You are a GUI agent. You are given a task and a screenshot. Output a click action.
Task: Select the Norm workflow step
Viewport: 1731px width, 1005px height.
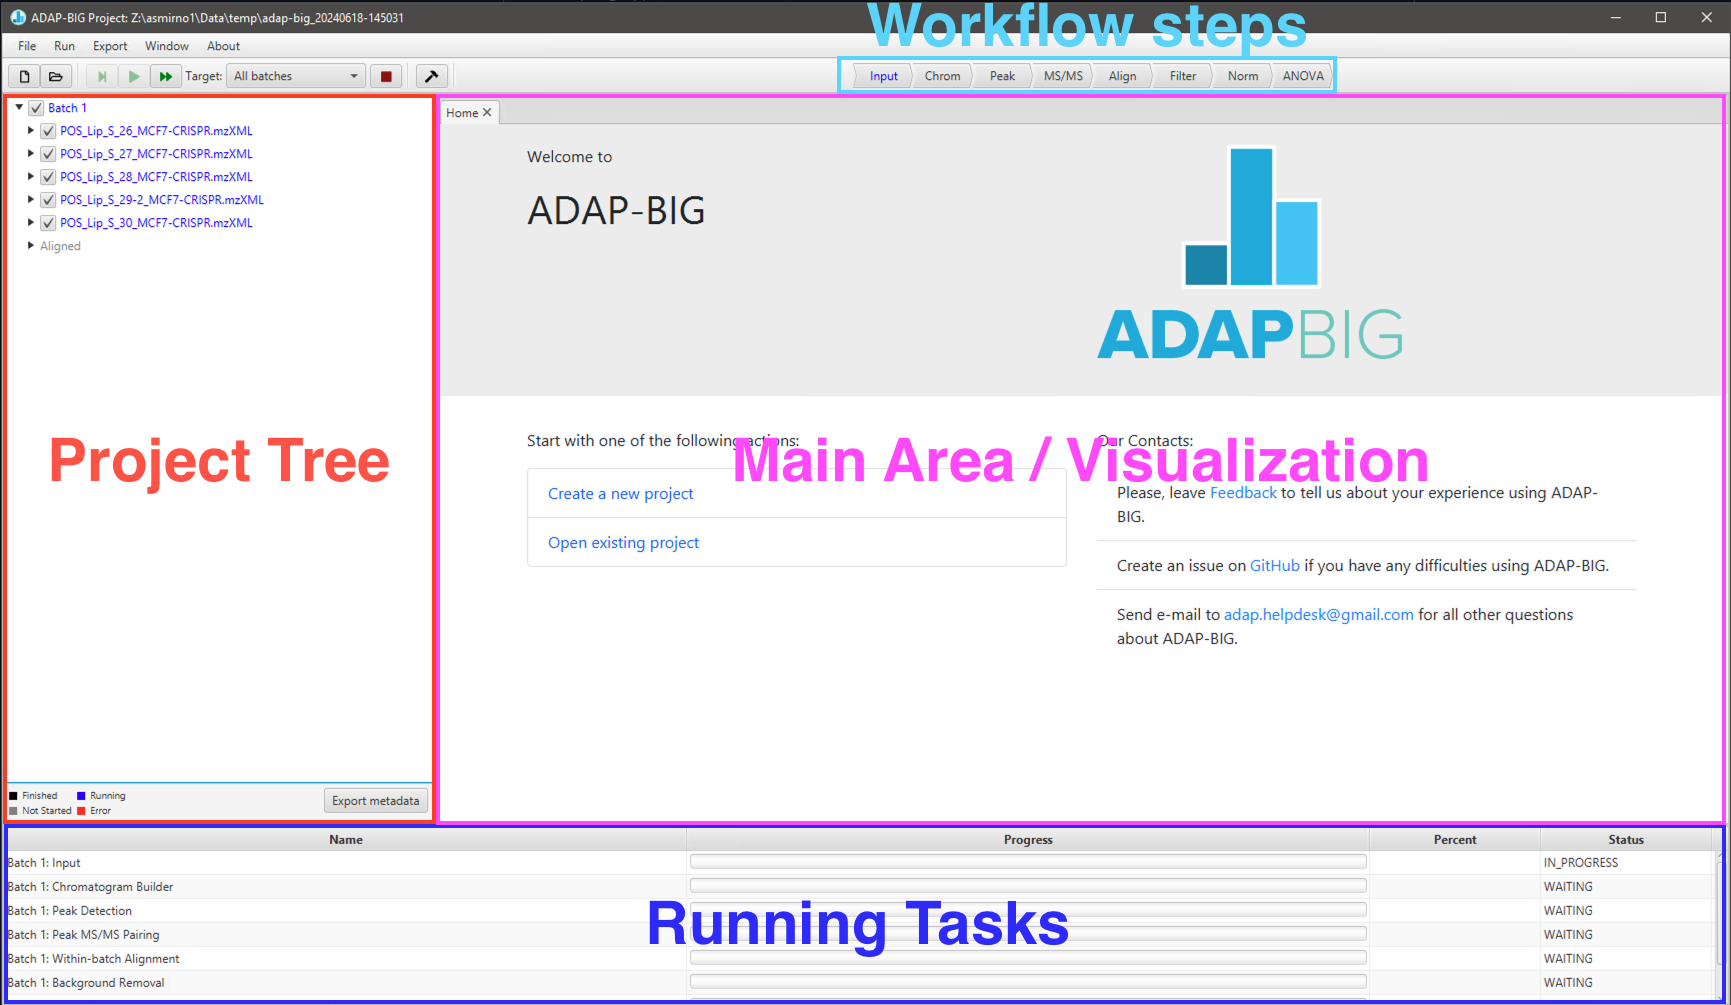pos(1243,76)
